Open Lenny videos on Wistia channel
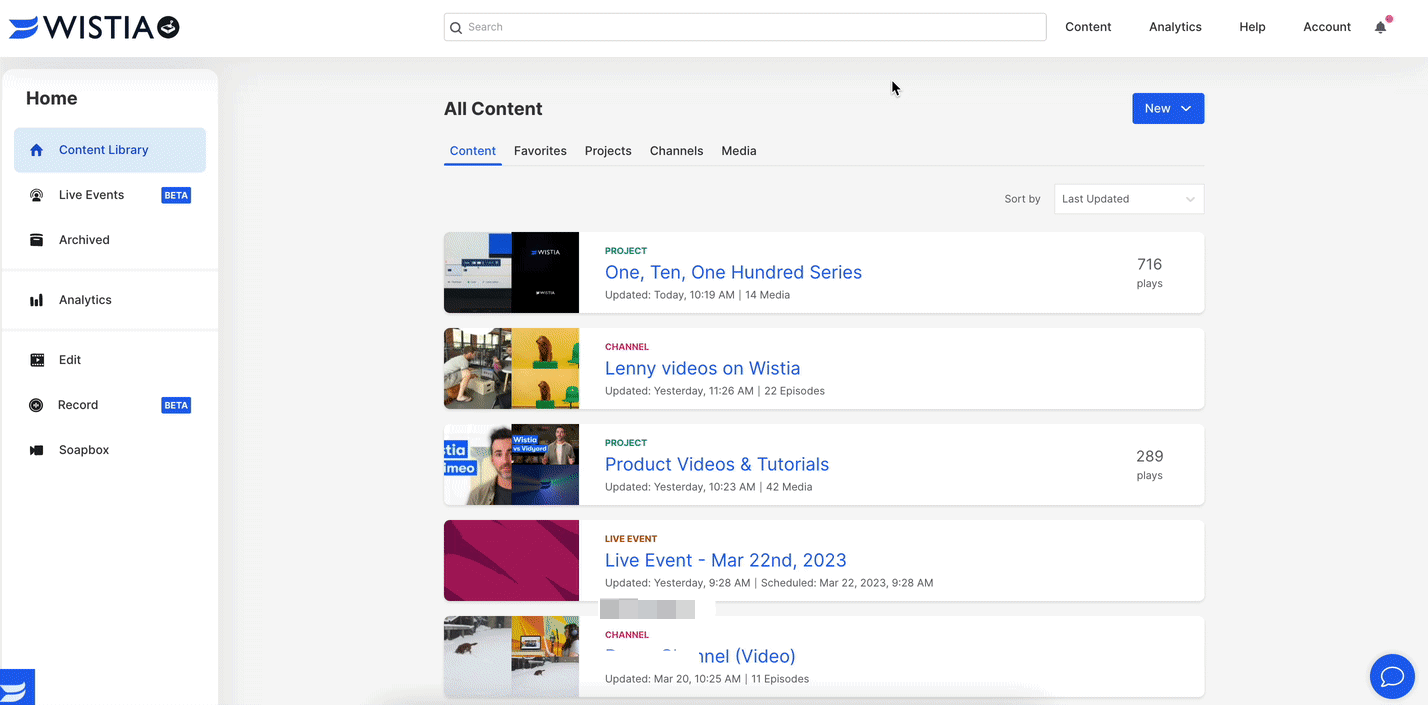Image resolution: width=1428 pixels, height=705 pixels. point(702,368)
